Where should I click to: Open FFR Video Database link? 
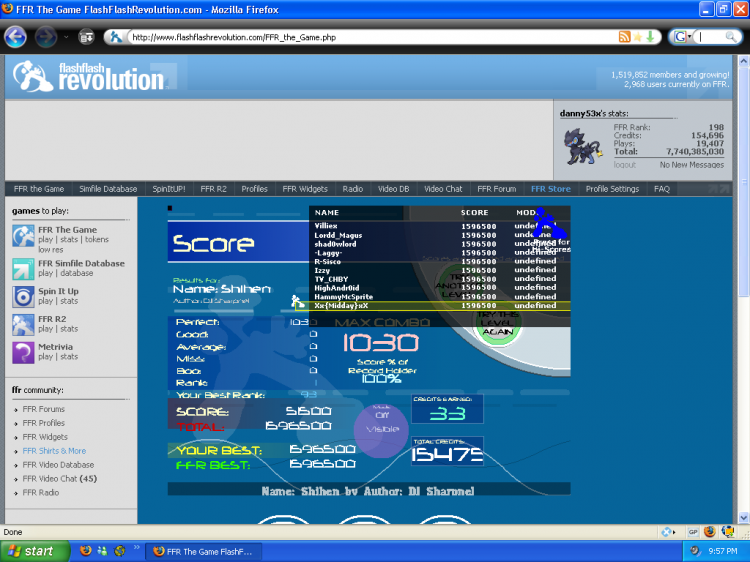(x=58, y=464)
